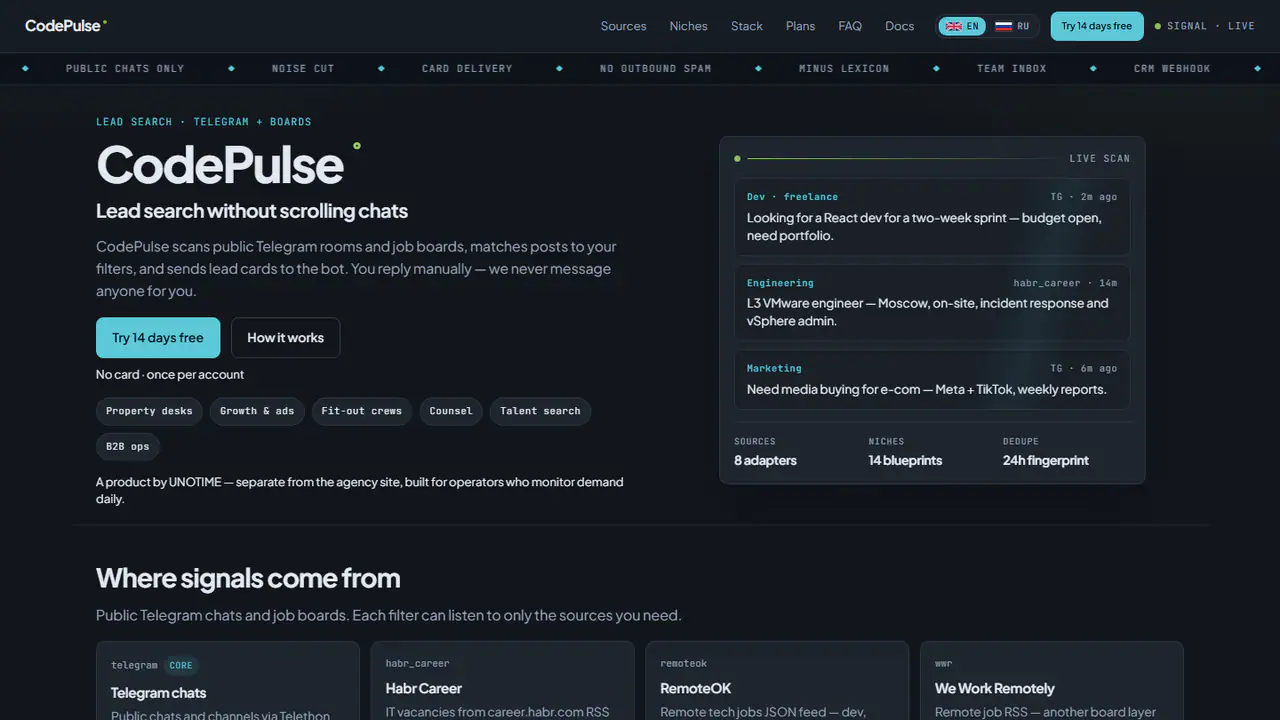The image size is (1280, 720).
Task: Click No card · once per account note
Action: tap(170, 374)
